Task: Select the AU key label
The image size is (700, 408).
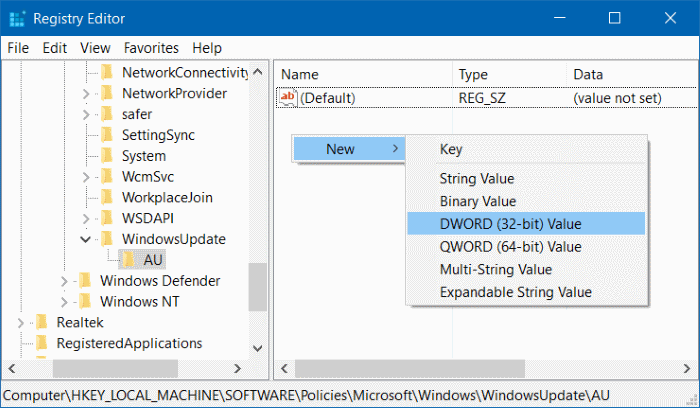Action: tap(153, 260)
